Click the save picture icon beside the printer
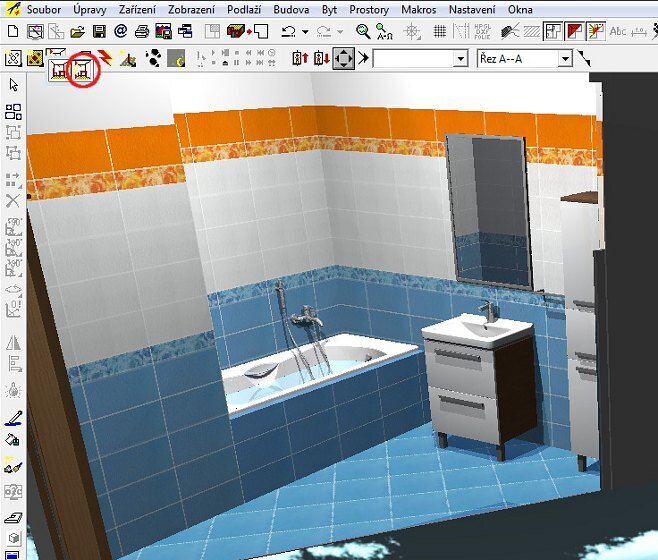This screenshot has height=560, width=658. coord(163,31)
